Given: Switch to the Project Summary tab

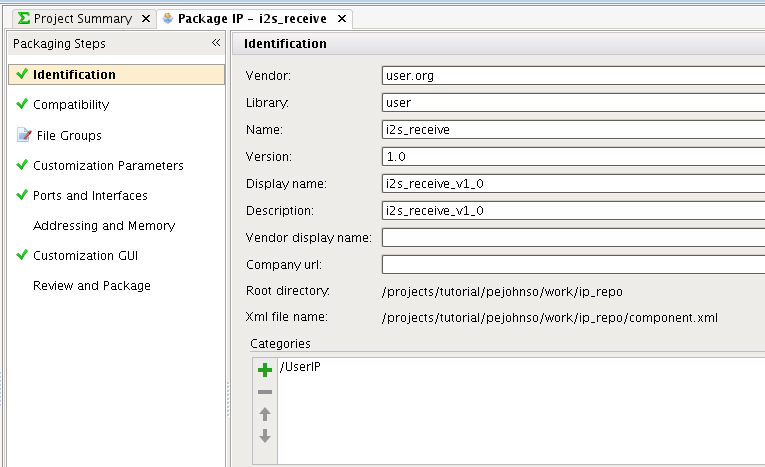Looking at the screenshot, I should click(x=82, y=19).
